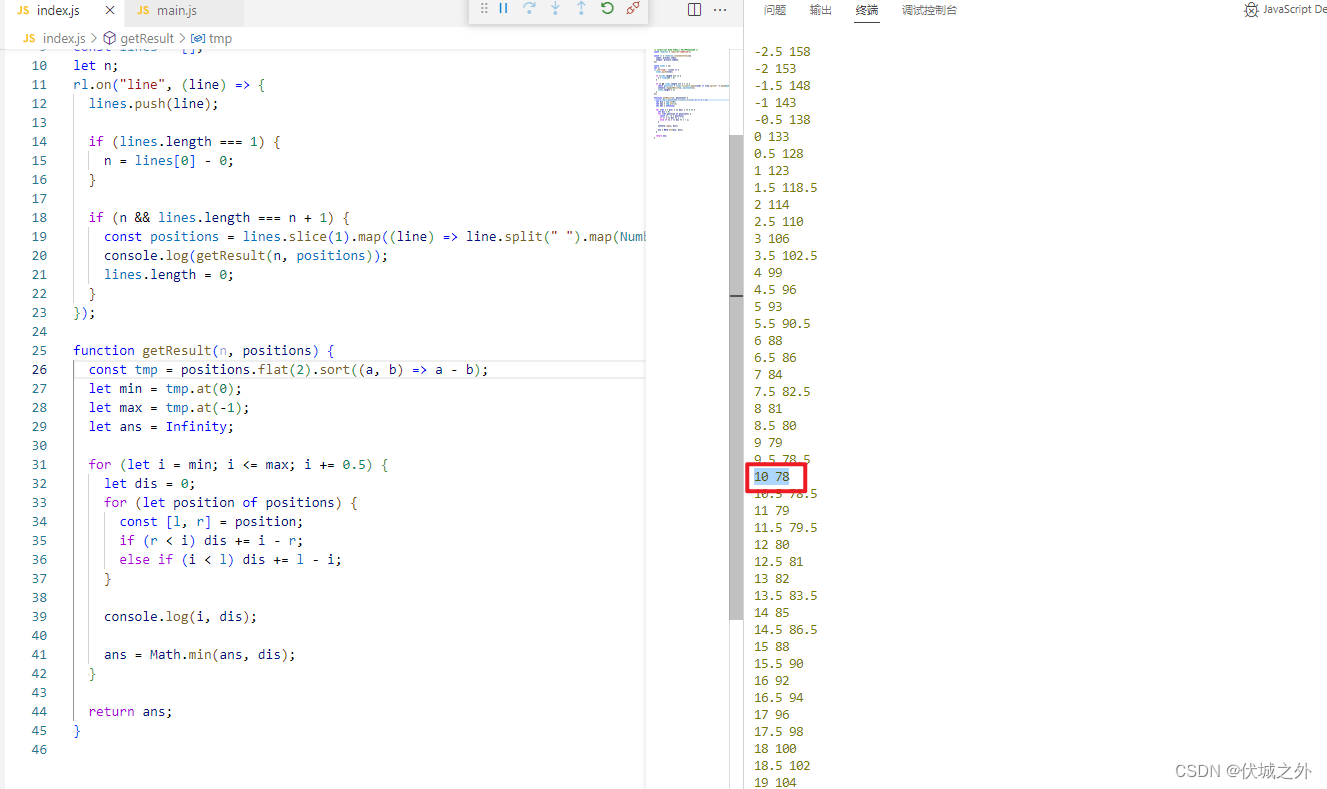Viewport: 1327px width, 789px height.
Task: Select the 终端 panel tab
Action: click(867, 10)
